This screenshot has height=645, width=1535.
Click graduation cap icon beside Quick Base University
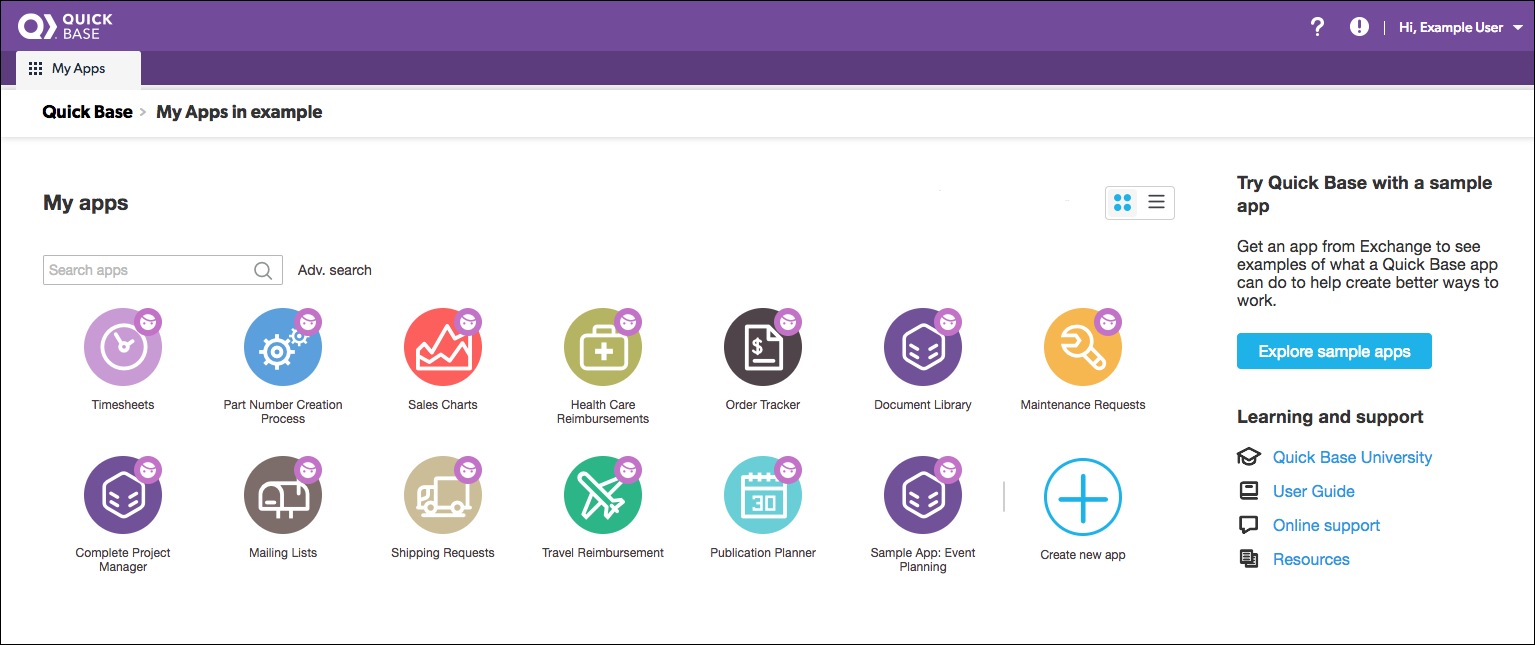(x=1249, y=457)
